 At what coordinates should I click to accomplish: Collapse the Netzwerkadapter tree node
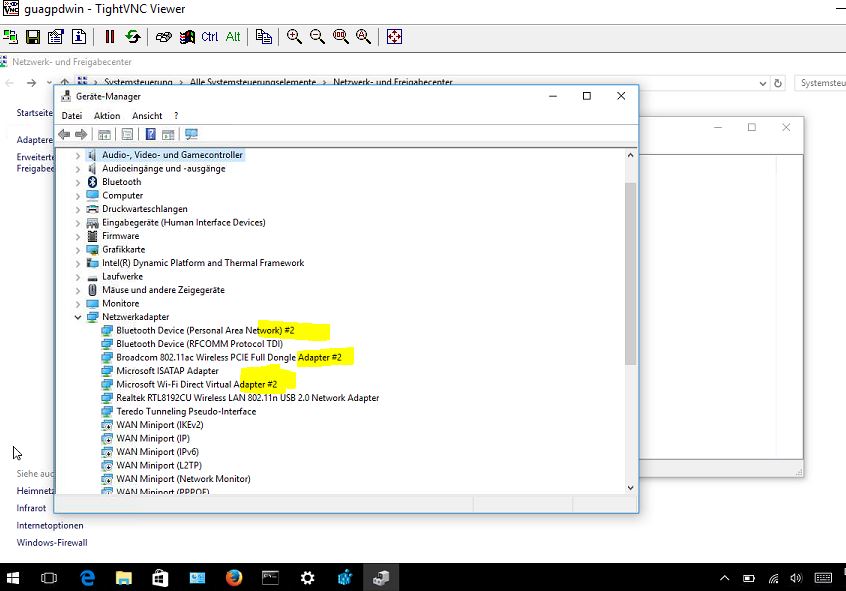78,317
